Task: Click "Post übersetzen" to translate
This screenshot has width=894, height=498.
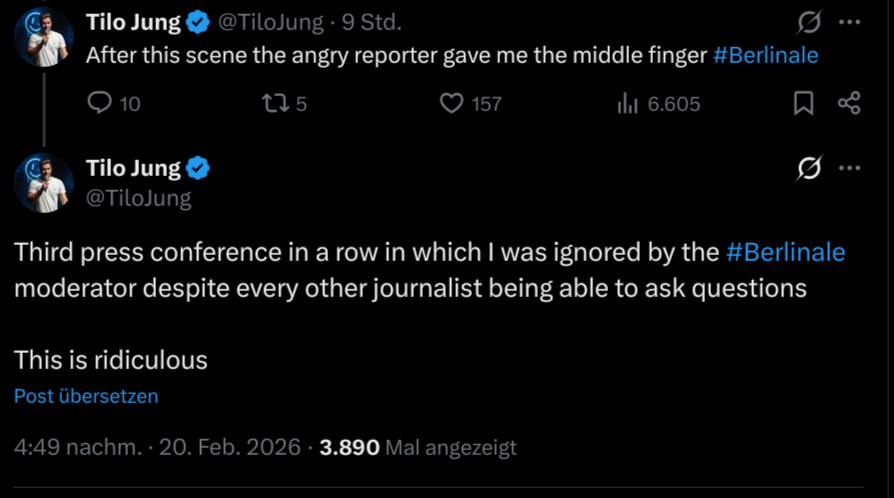Action: click(x=86, y=396)
